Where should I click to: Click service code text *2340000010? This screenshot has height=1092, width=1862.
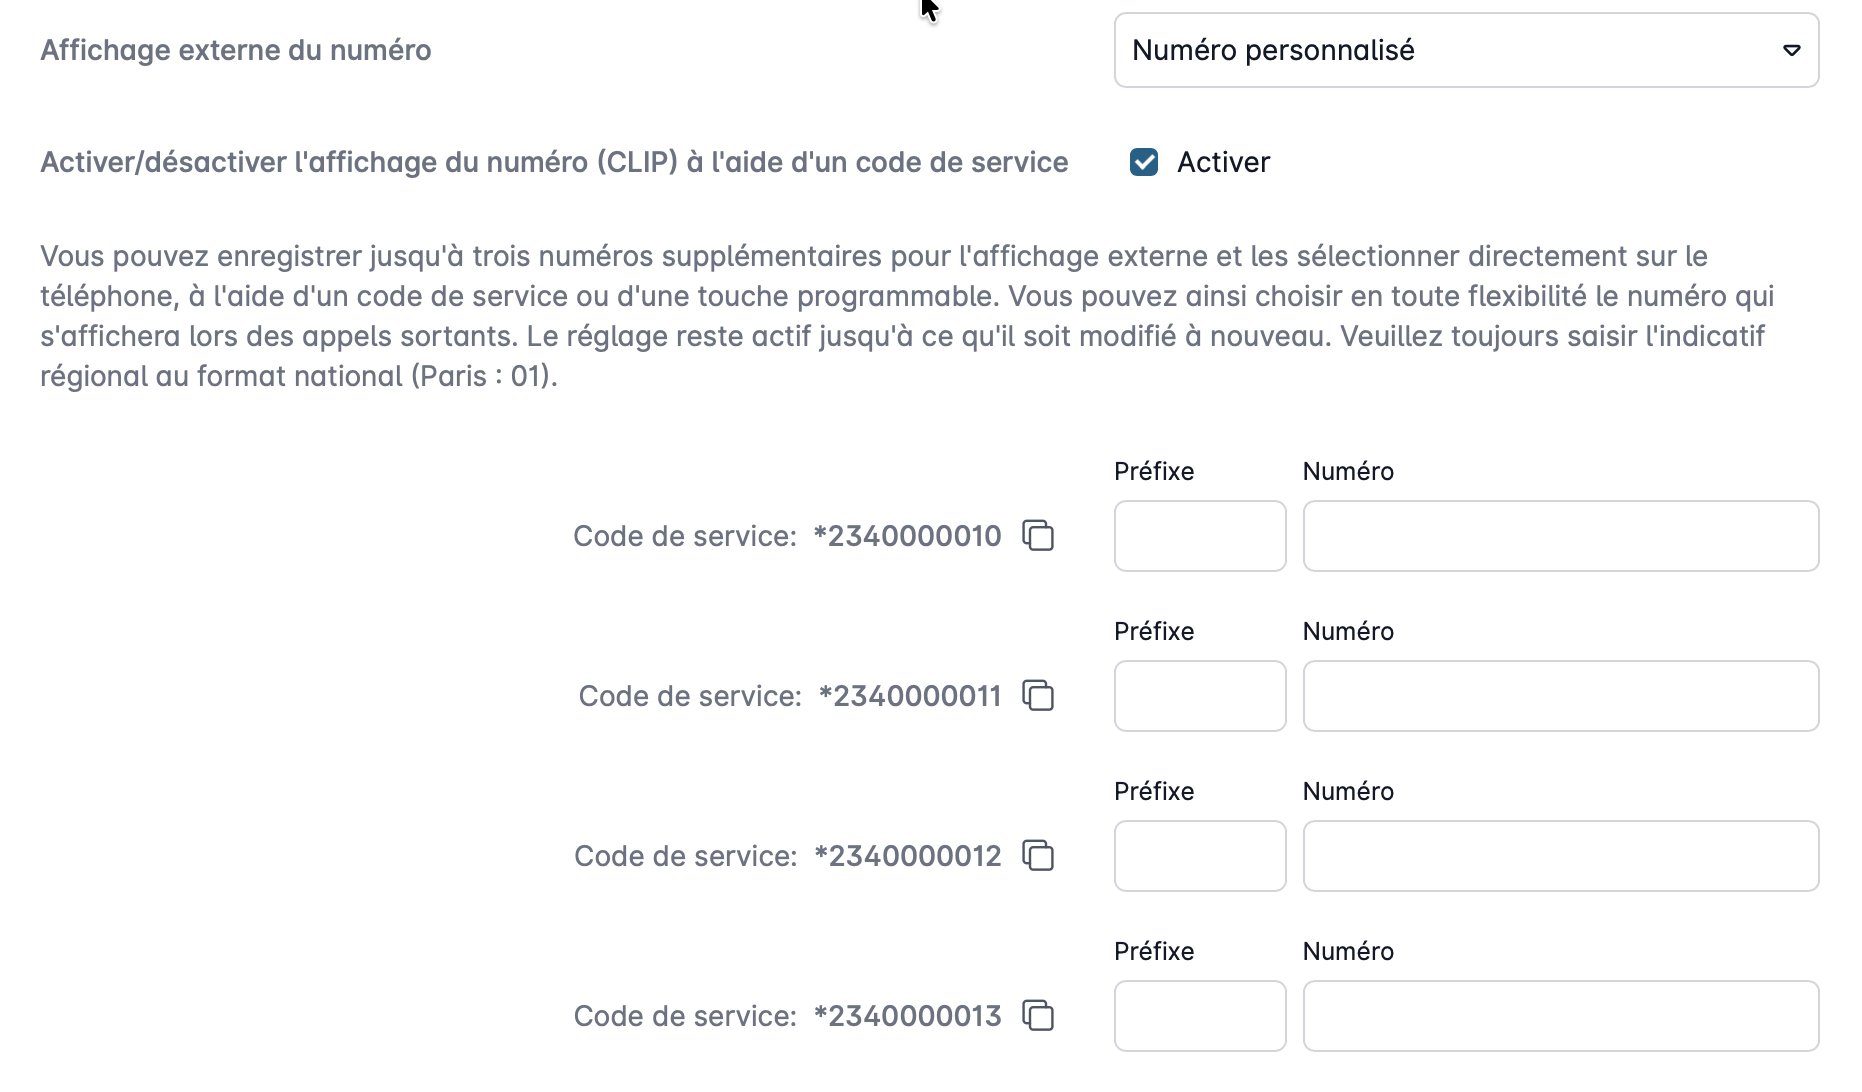click(907, 536)
